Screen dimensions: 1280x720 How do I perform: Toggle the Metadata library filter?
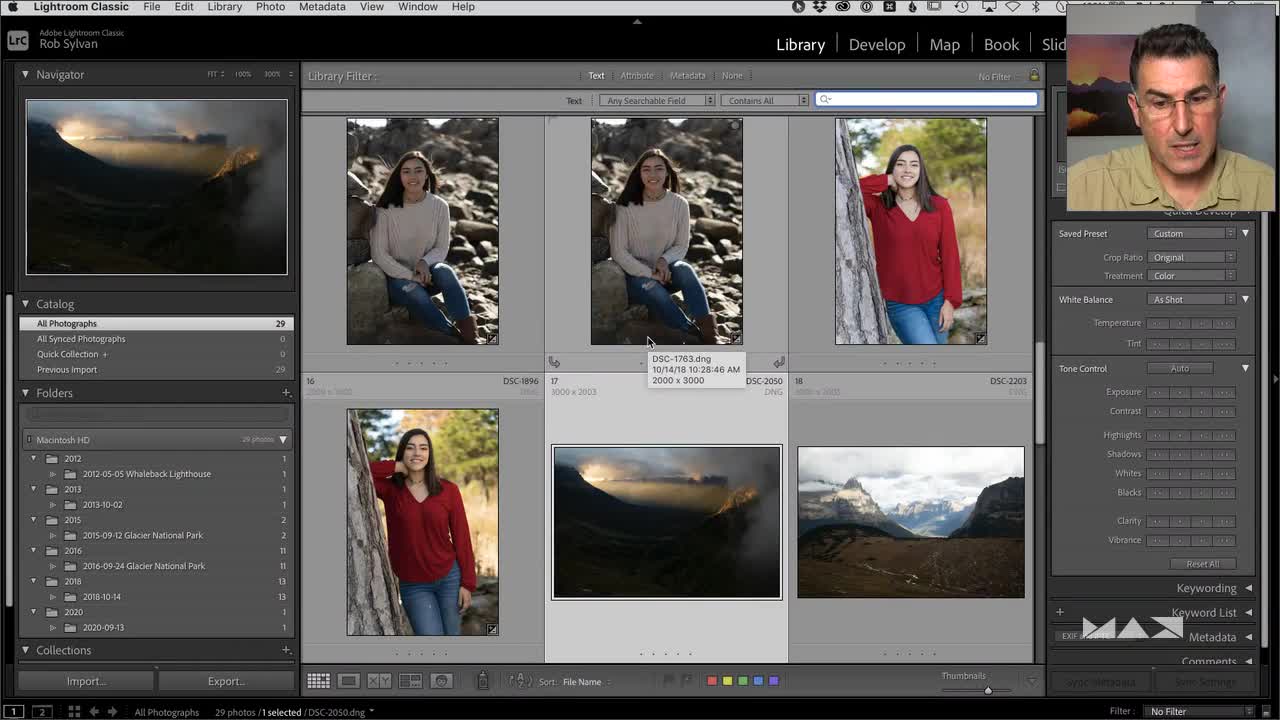(x=687, y=76)
